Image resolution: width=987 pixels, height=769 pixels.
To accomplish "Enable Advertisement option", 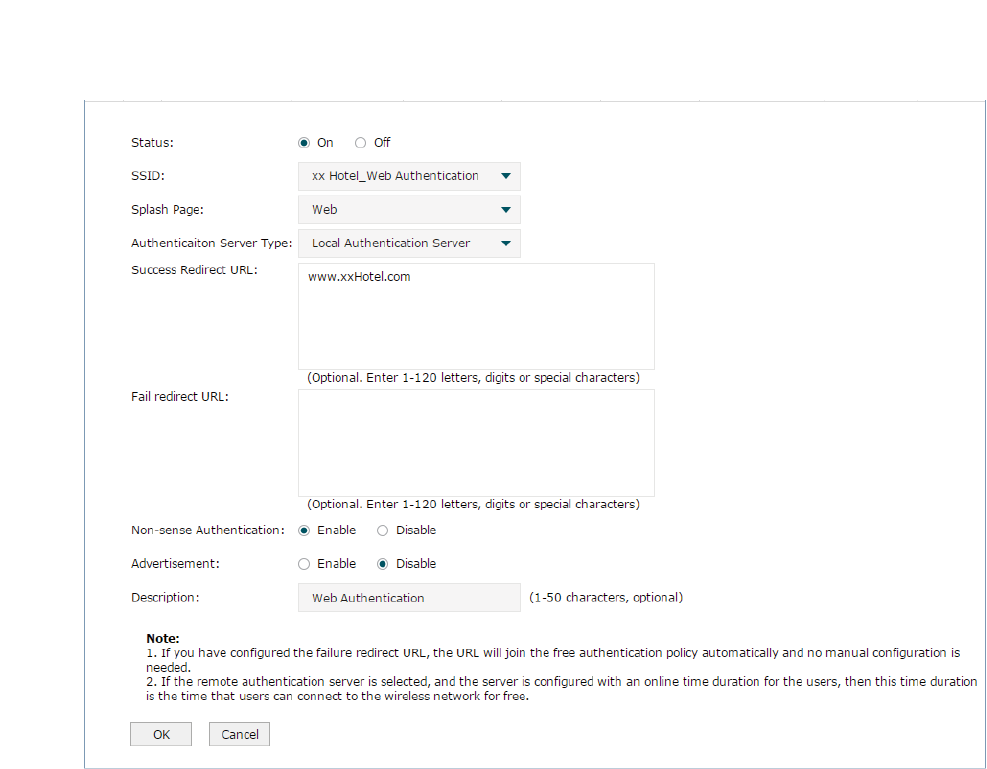I will (x=304, y=564).
